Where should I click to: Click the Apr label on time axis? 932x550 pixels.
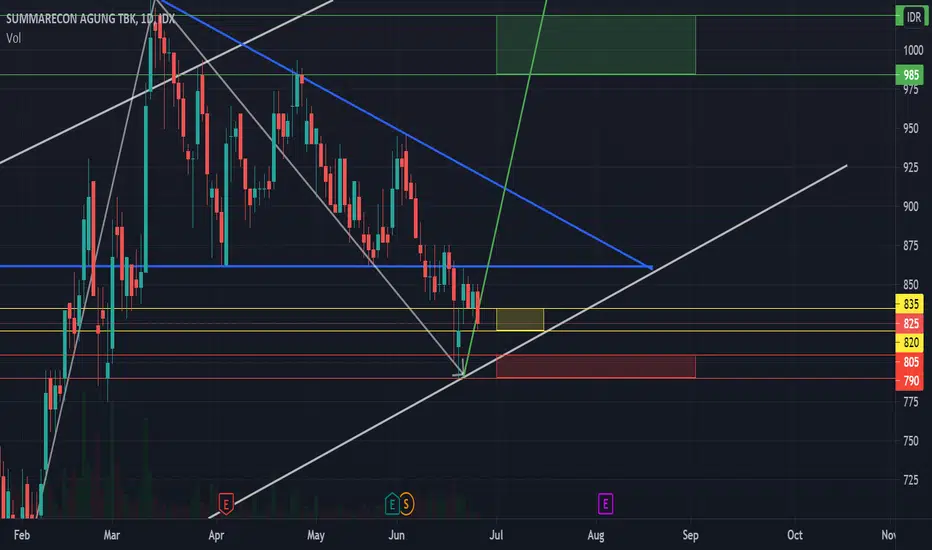(x=216, y=535)
